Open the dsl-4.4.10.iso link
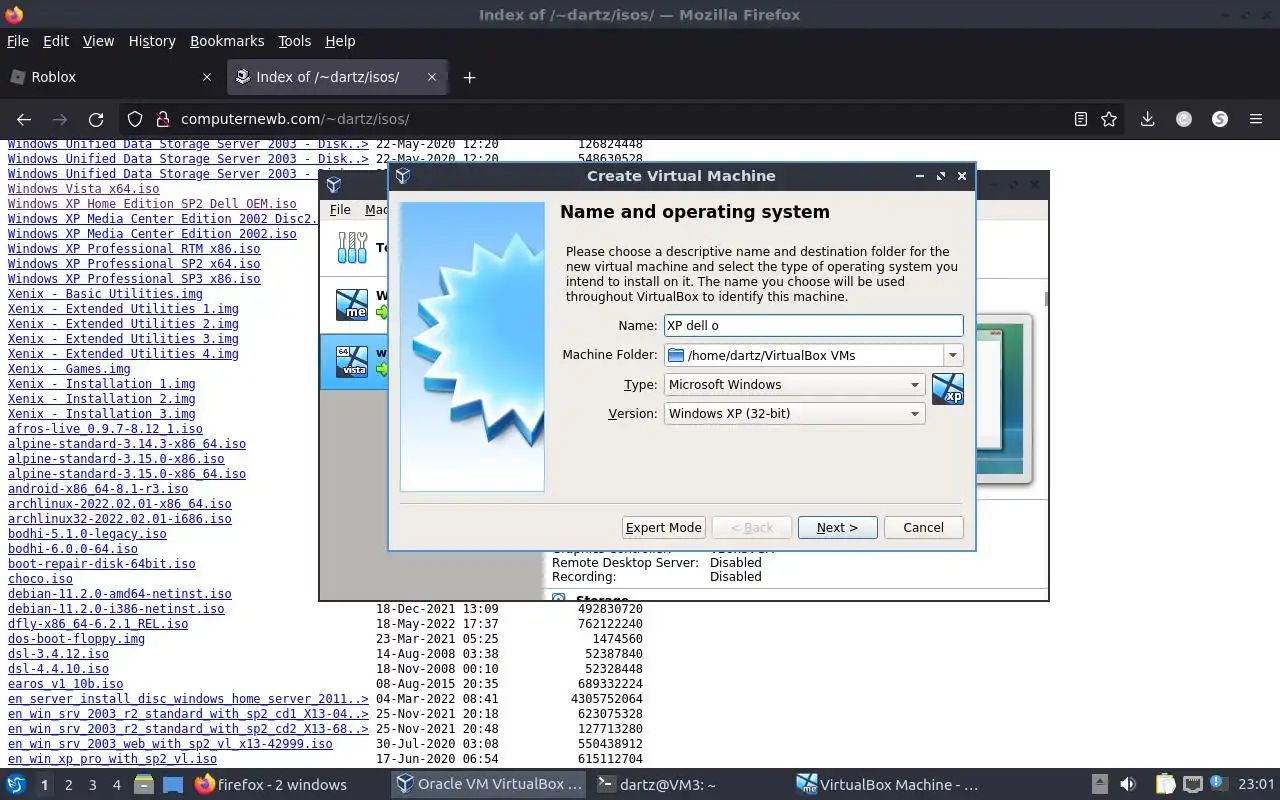Viewport: 1280px width, 800px height. click(x=58, y=669)
